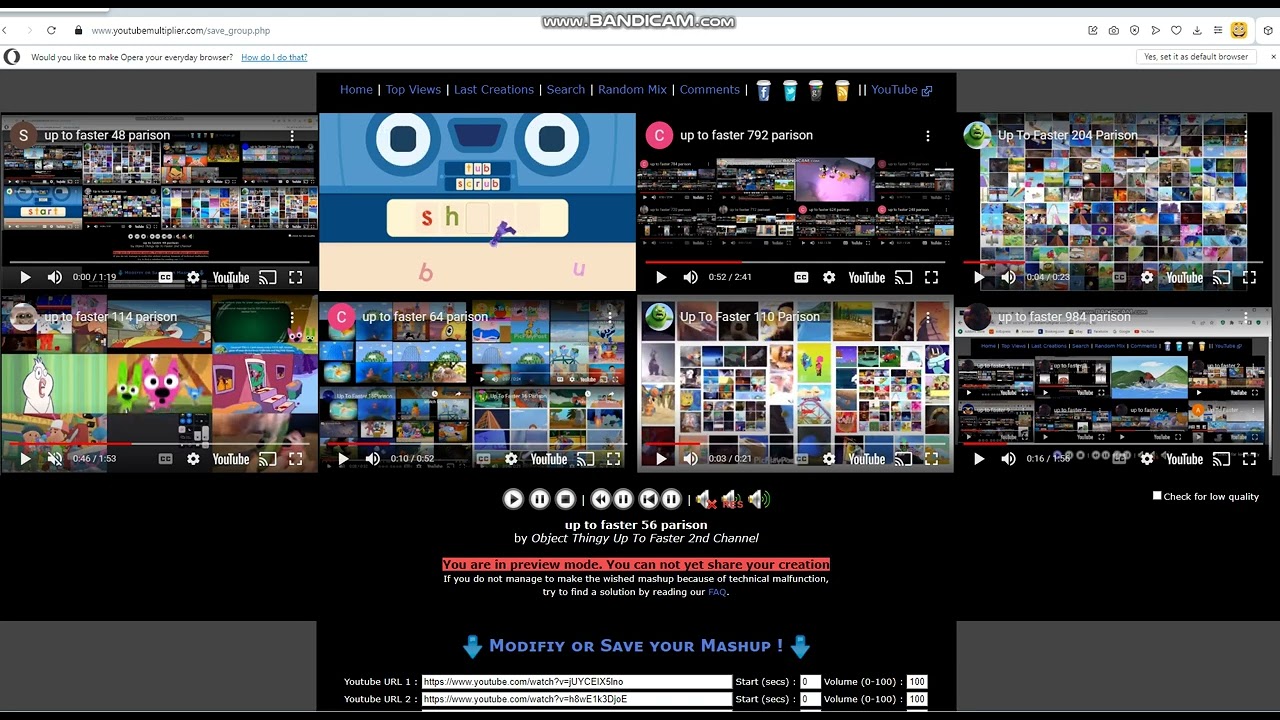Open Opera downloads icon
This screenshot has height=720, width=1280.
click(x=1197, y=30)
